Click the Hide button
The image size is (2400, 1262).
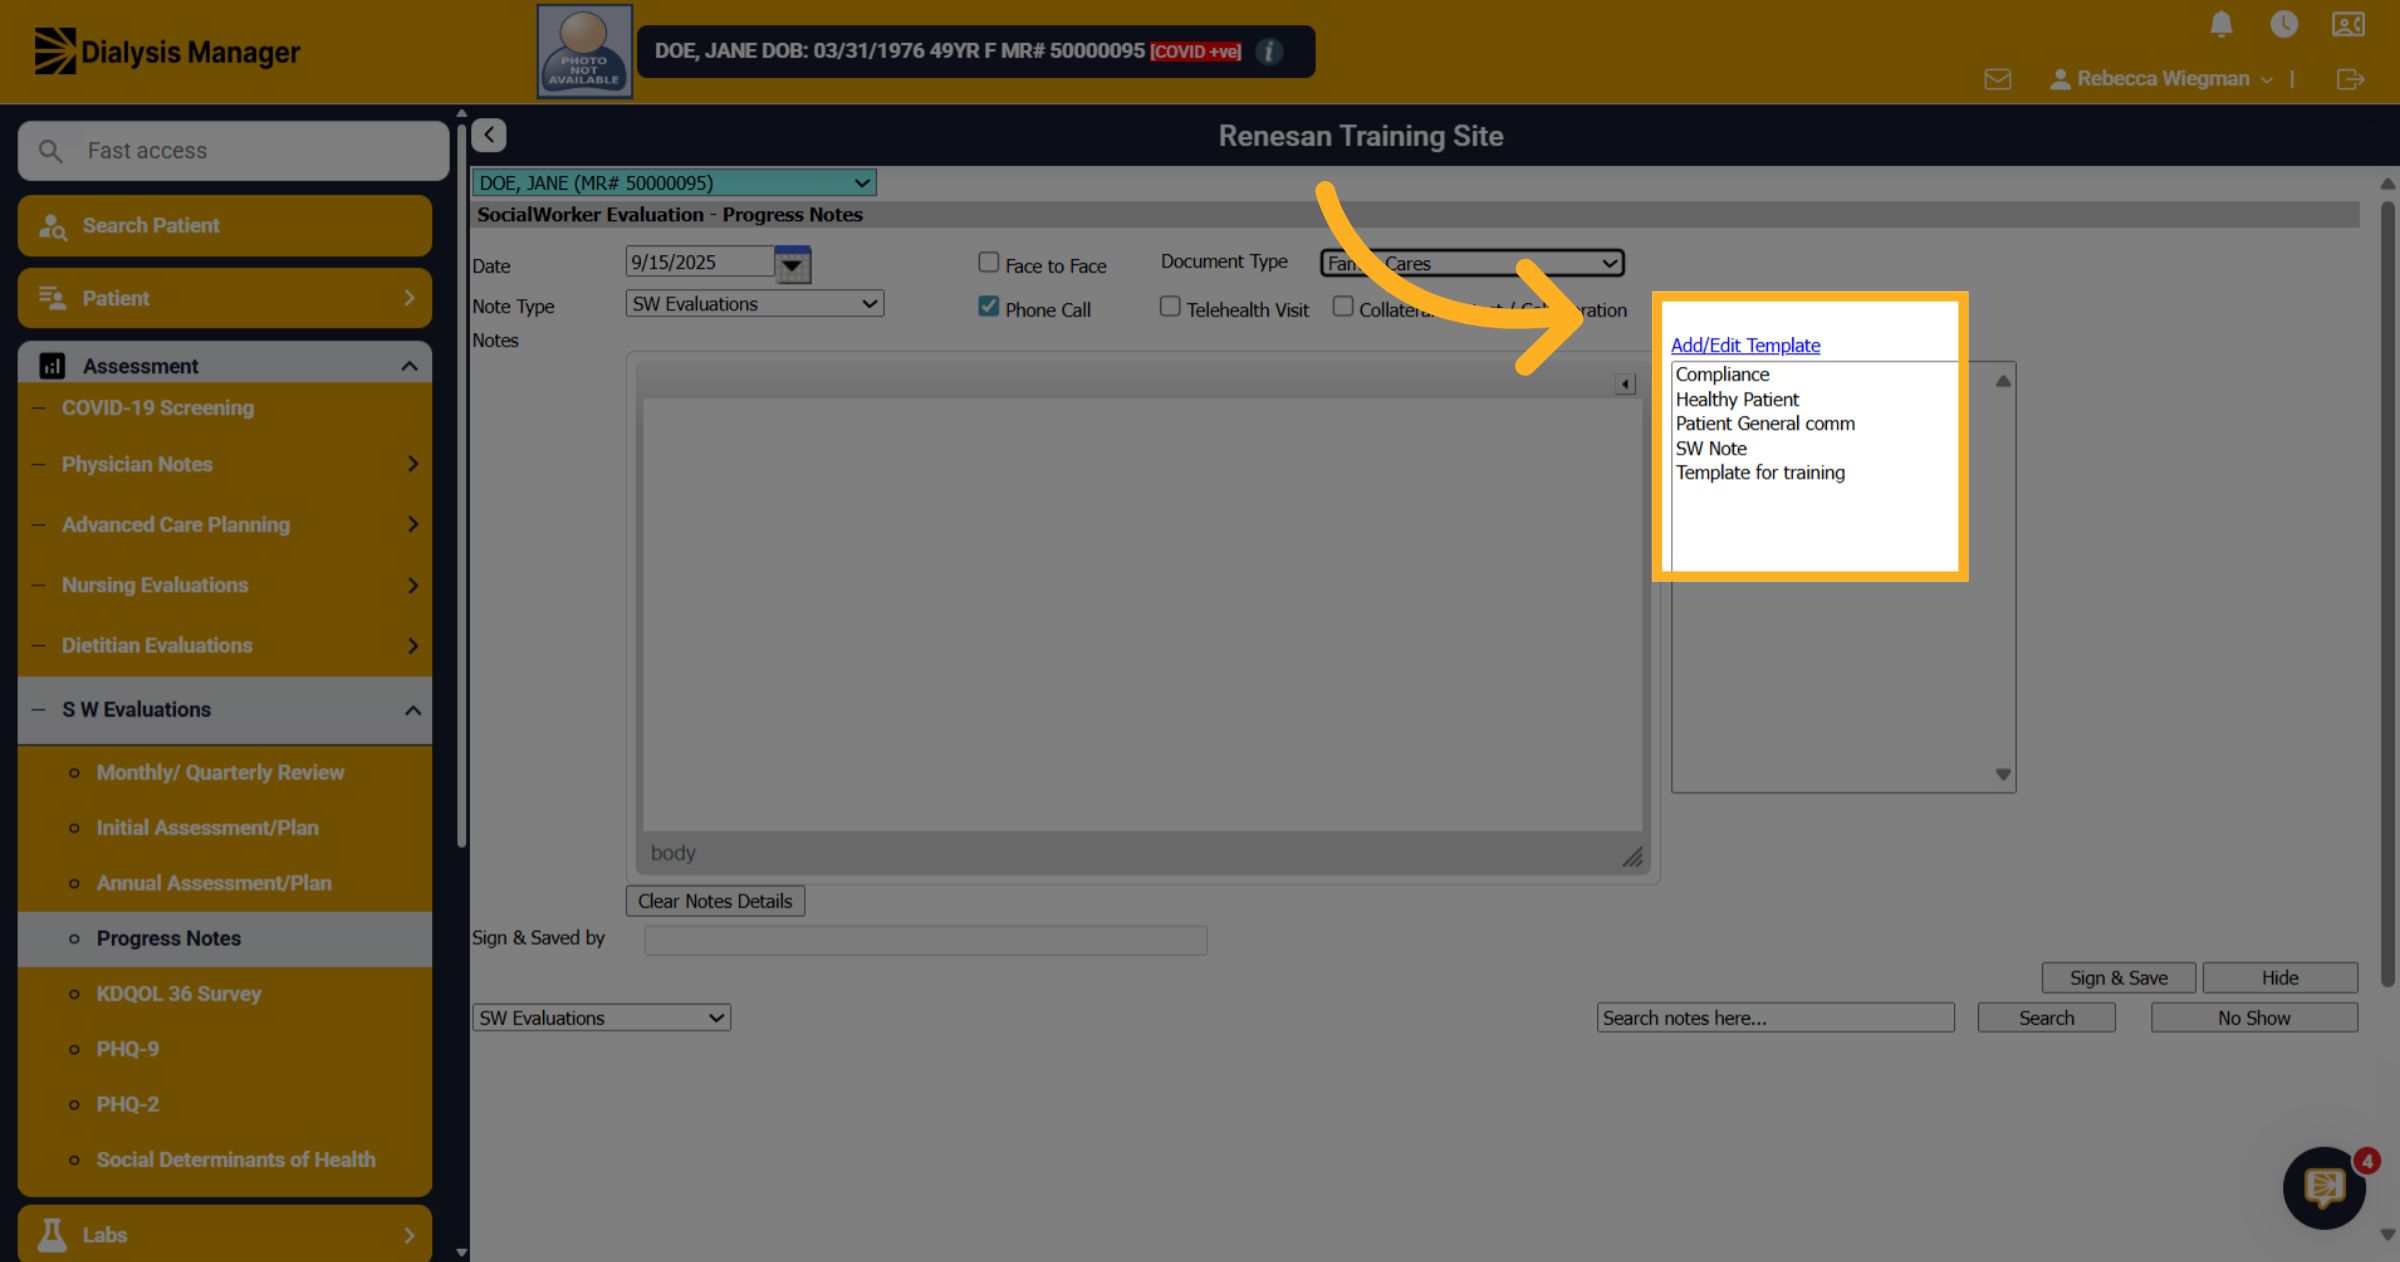(x=2280, y=978)
